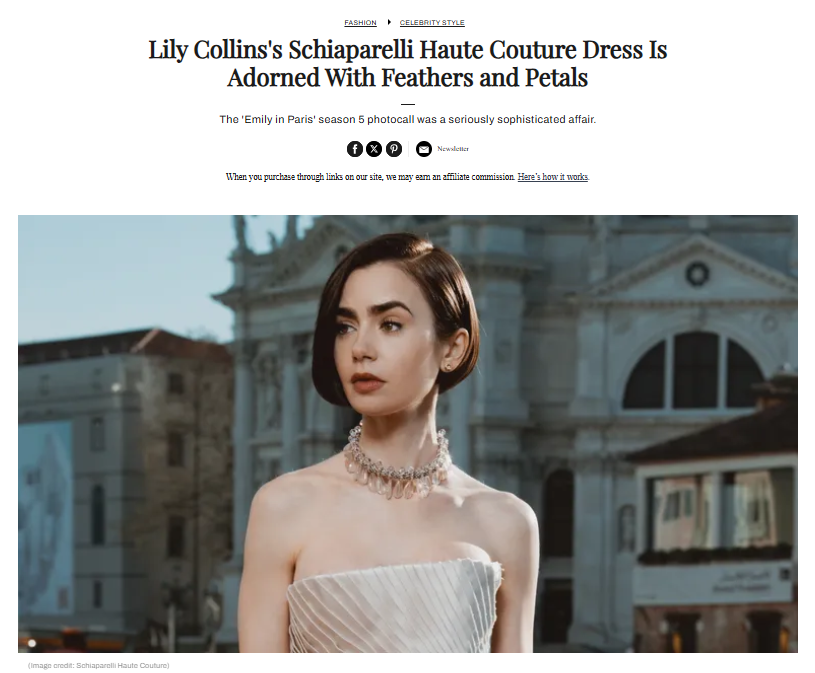Open the hero photo of Lily Collins
Viewport: 815px width, 673px height.
click(408, 434)
